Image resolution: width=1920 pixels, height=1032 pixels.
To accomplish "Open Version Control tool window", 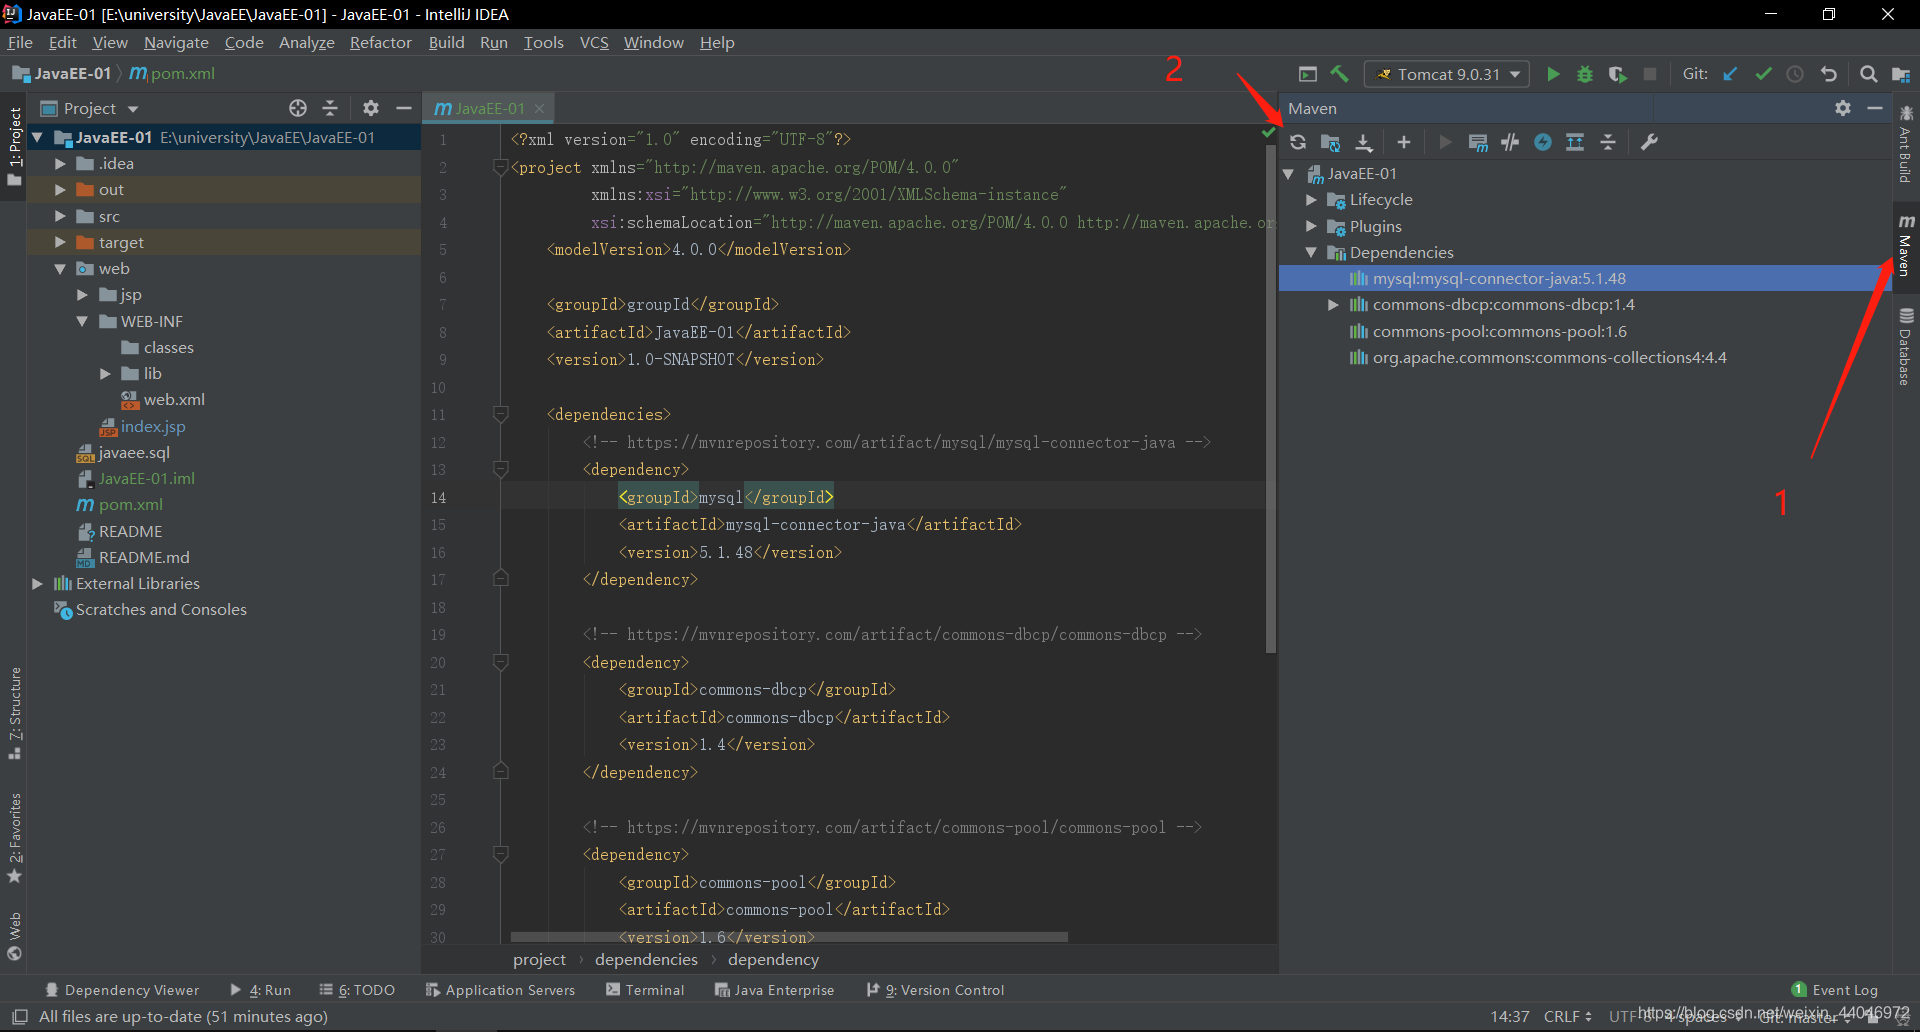I will click(935, 990).
